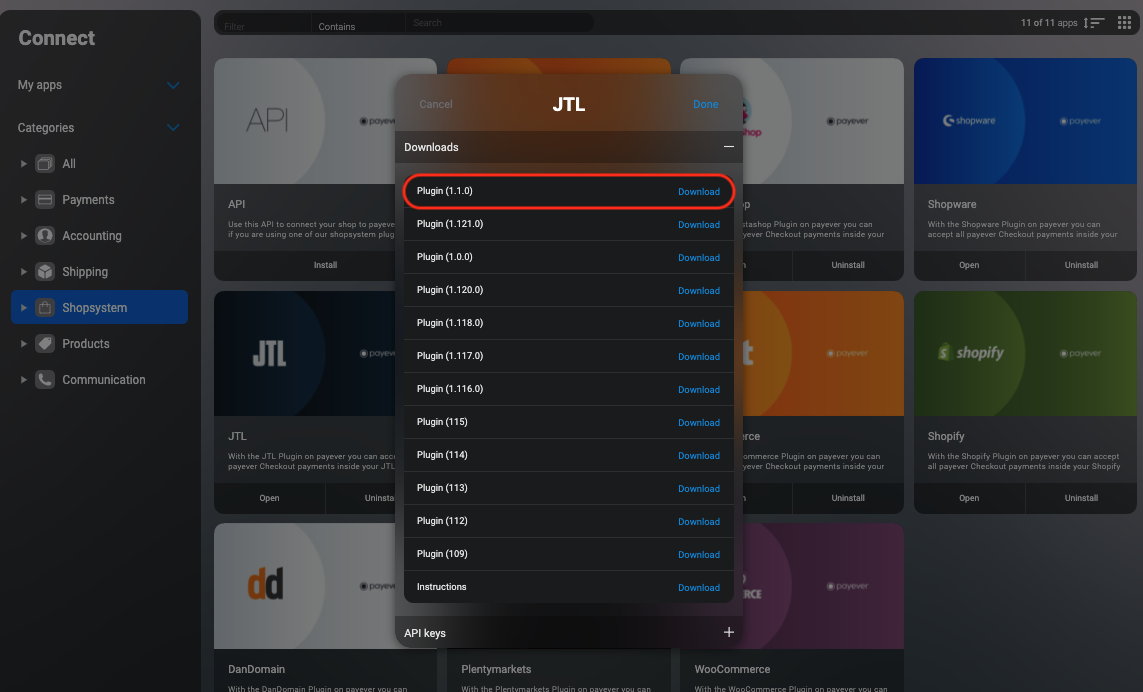Download Plugin (113)
The width and height of the screenshot is (1143, 692).
pos(698,489)
